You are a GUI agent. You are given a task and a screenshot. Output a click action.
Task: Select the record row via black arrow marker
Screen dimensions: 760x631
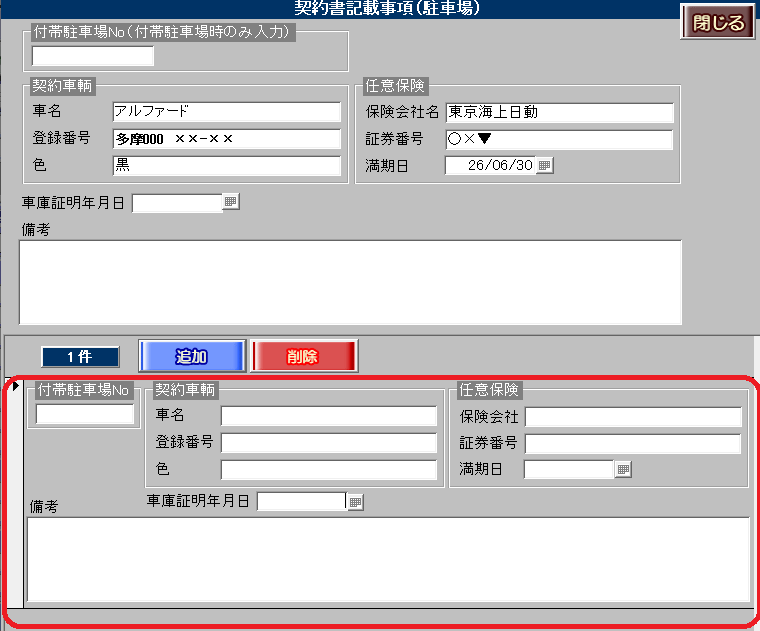coord(16,386)
